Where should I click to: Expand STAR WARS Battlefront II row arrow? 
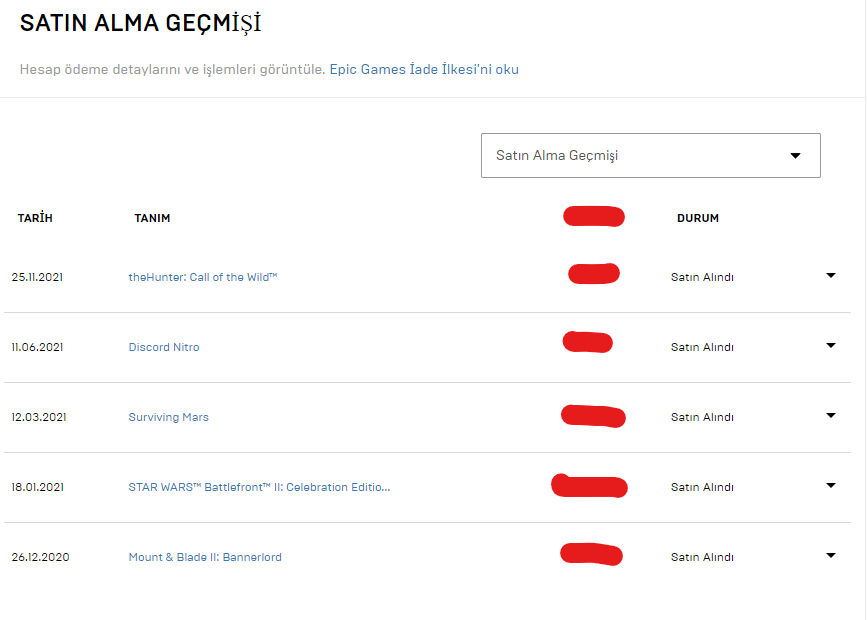point(831,486)
